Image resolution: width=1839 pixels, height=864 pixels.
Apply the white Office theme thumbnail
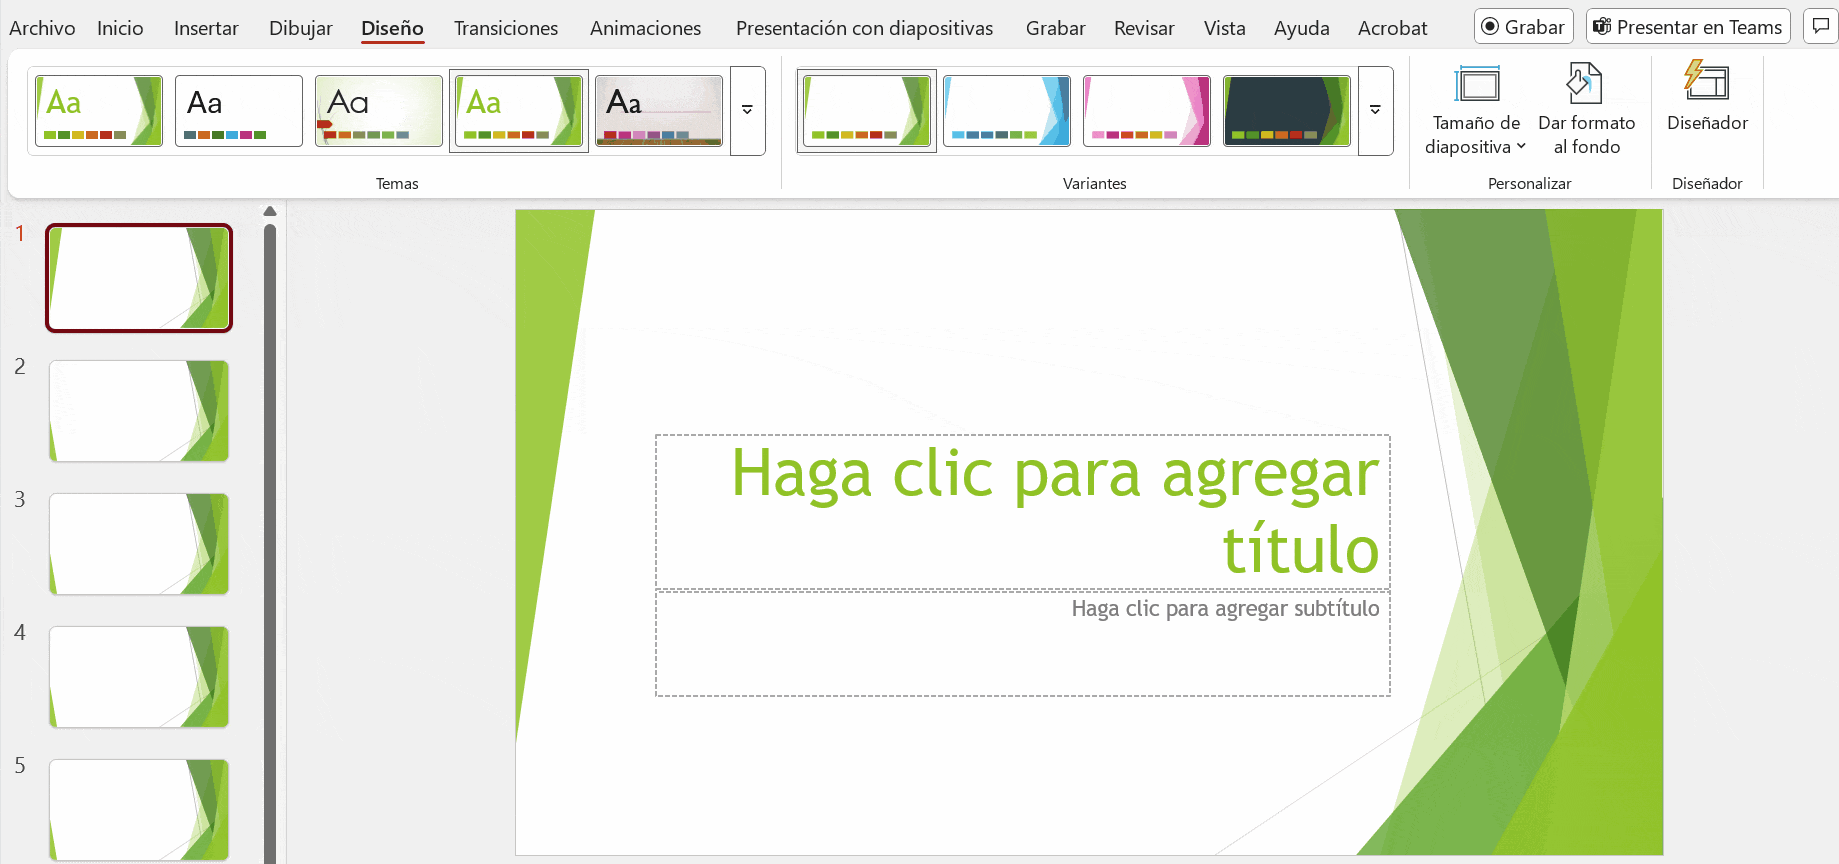click(238, 111)
